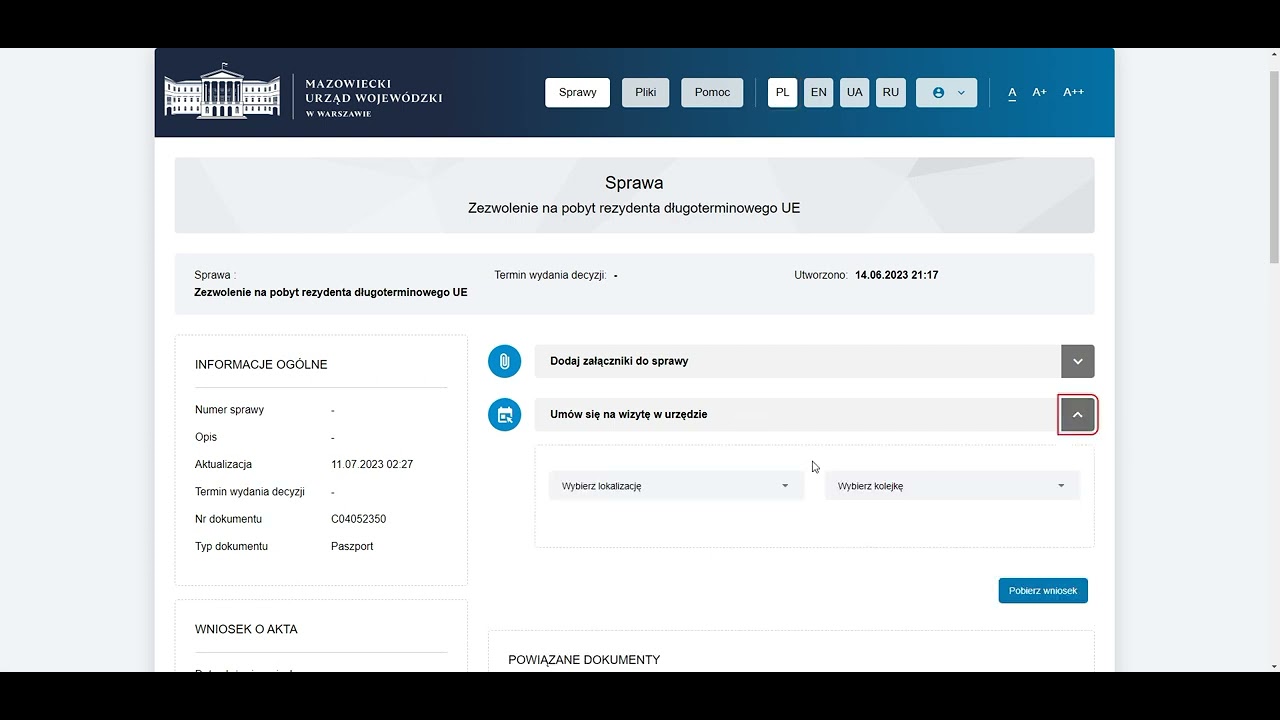Switch language to English EN

[x=818, y=92]
